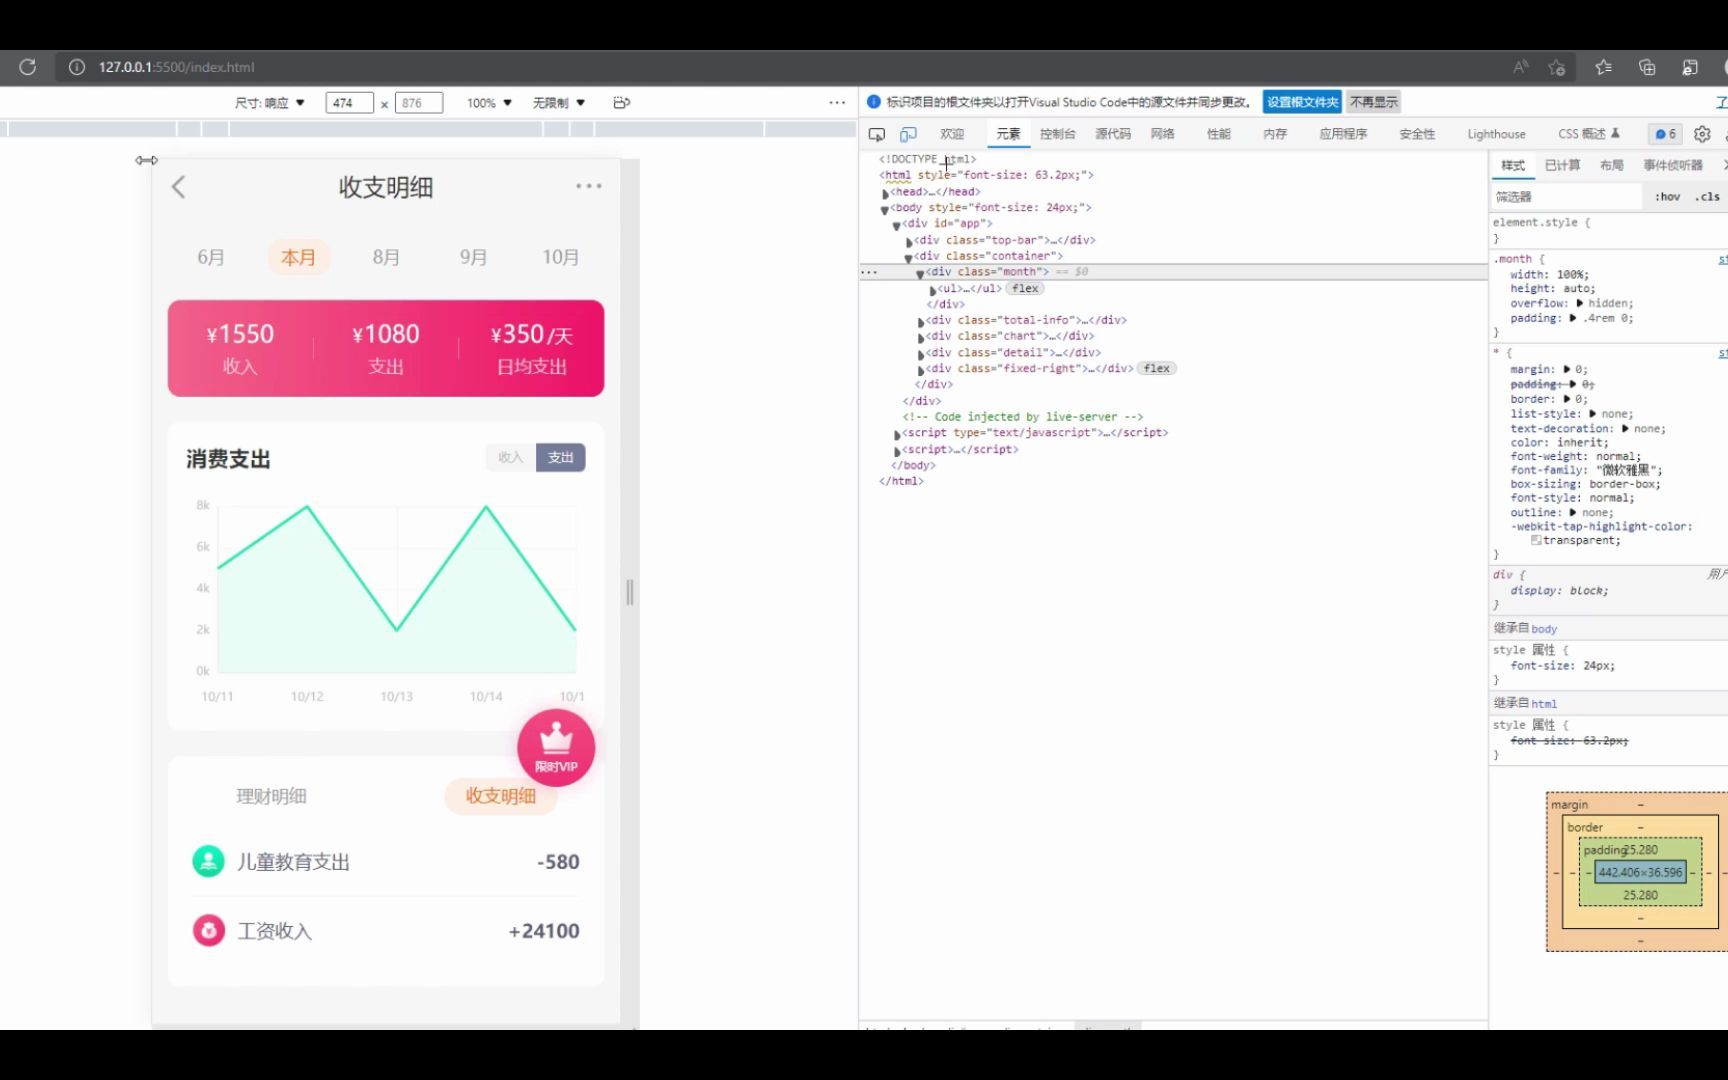Open DevTools settings gear

pyautogui.click(x=1702, y=133)
